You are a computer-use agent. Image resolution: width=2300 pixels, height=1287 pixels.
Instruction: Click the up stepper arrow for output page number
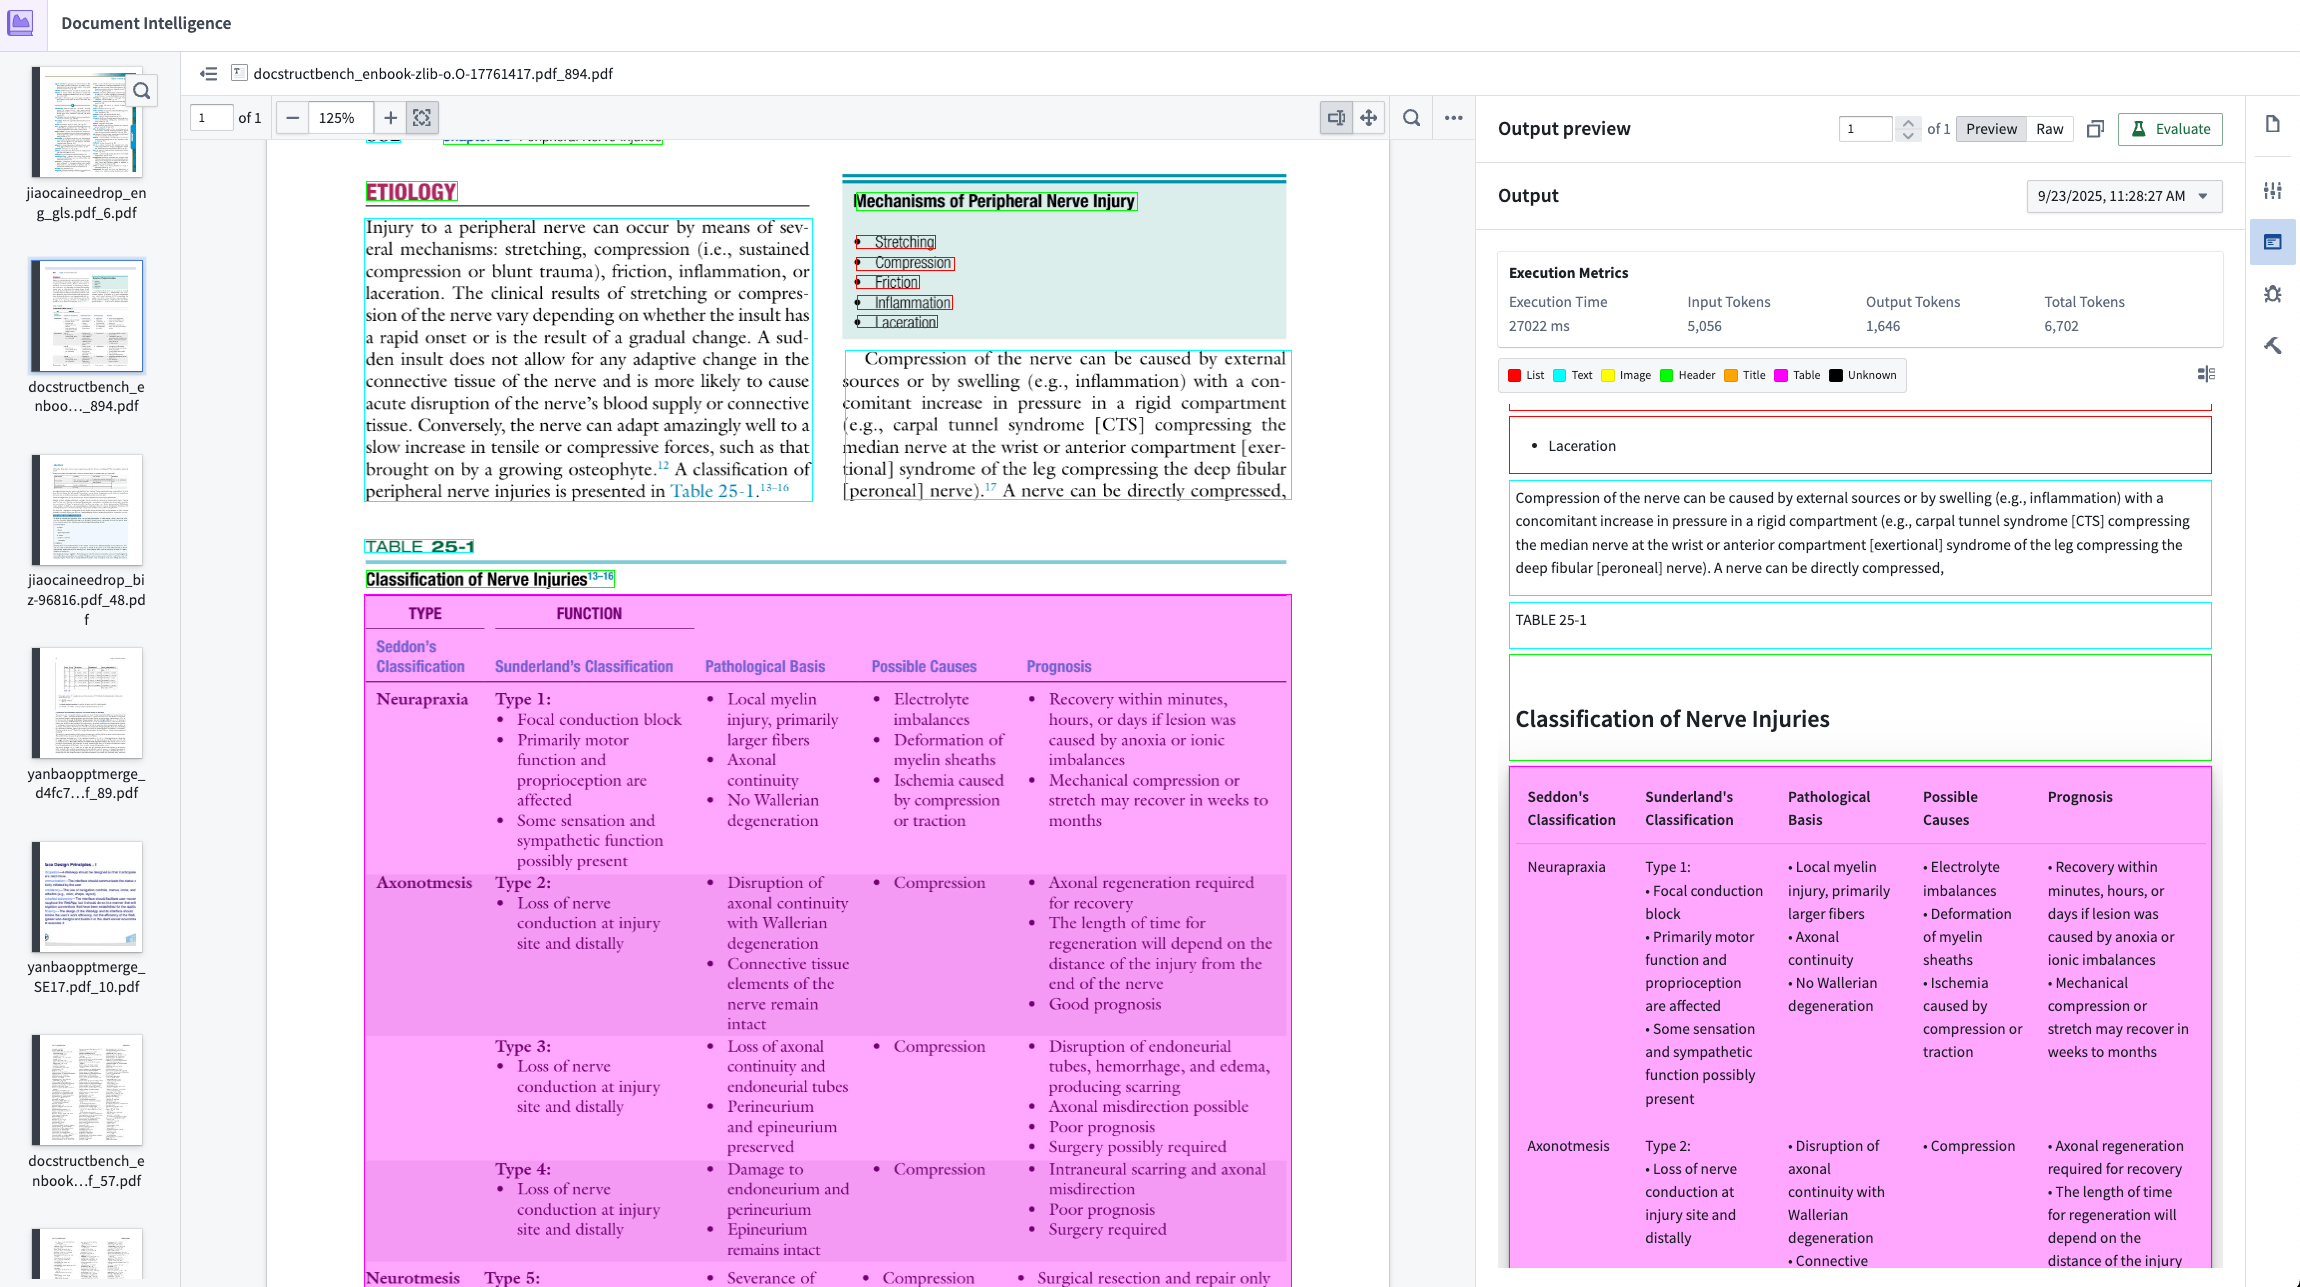coord(1906,122)
